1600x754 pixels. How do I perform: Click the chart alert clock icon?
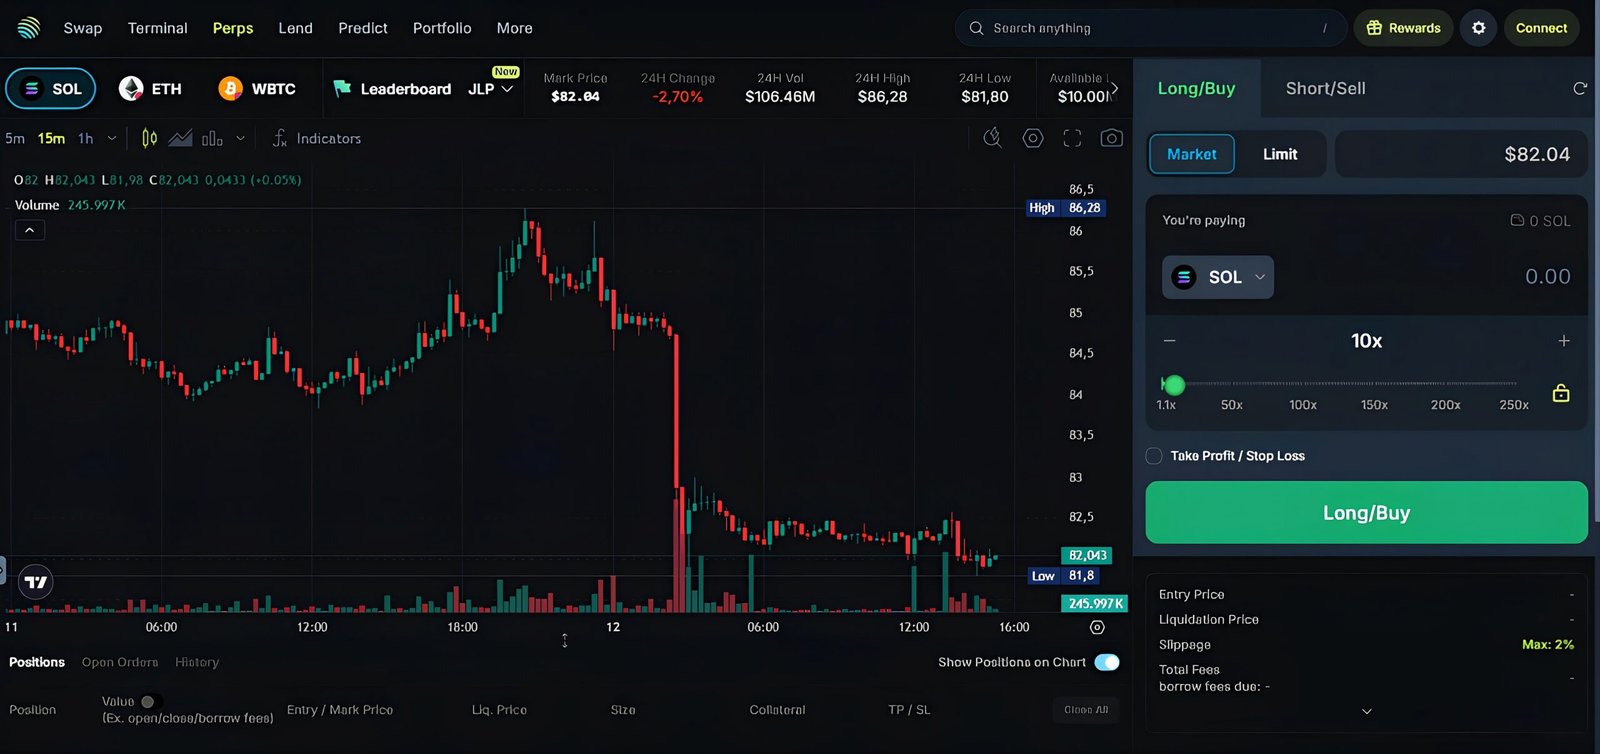[x=992, y=138]
